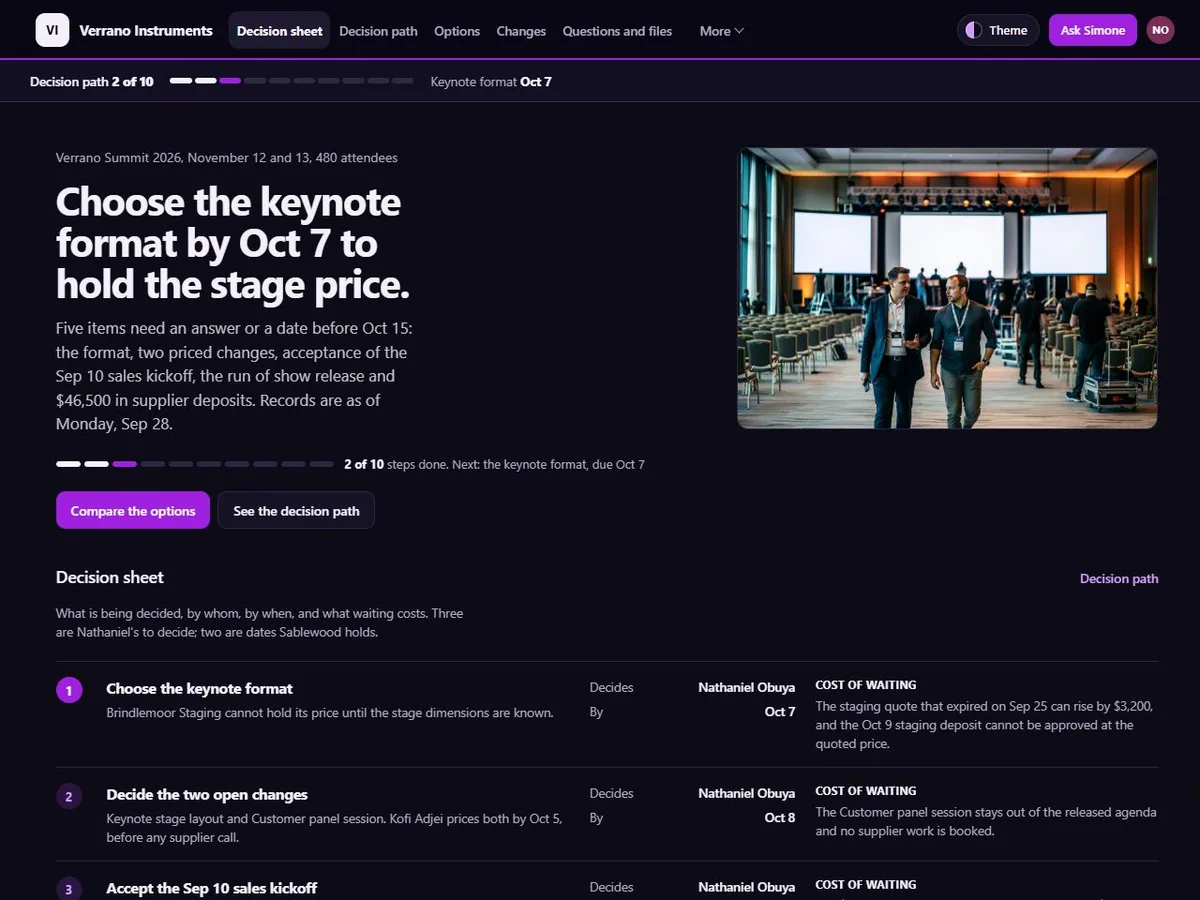Click the "Brindlemoor Staging cannot hold its price" description
Screen dimensions: 1200x900
click(330, 713)
